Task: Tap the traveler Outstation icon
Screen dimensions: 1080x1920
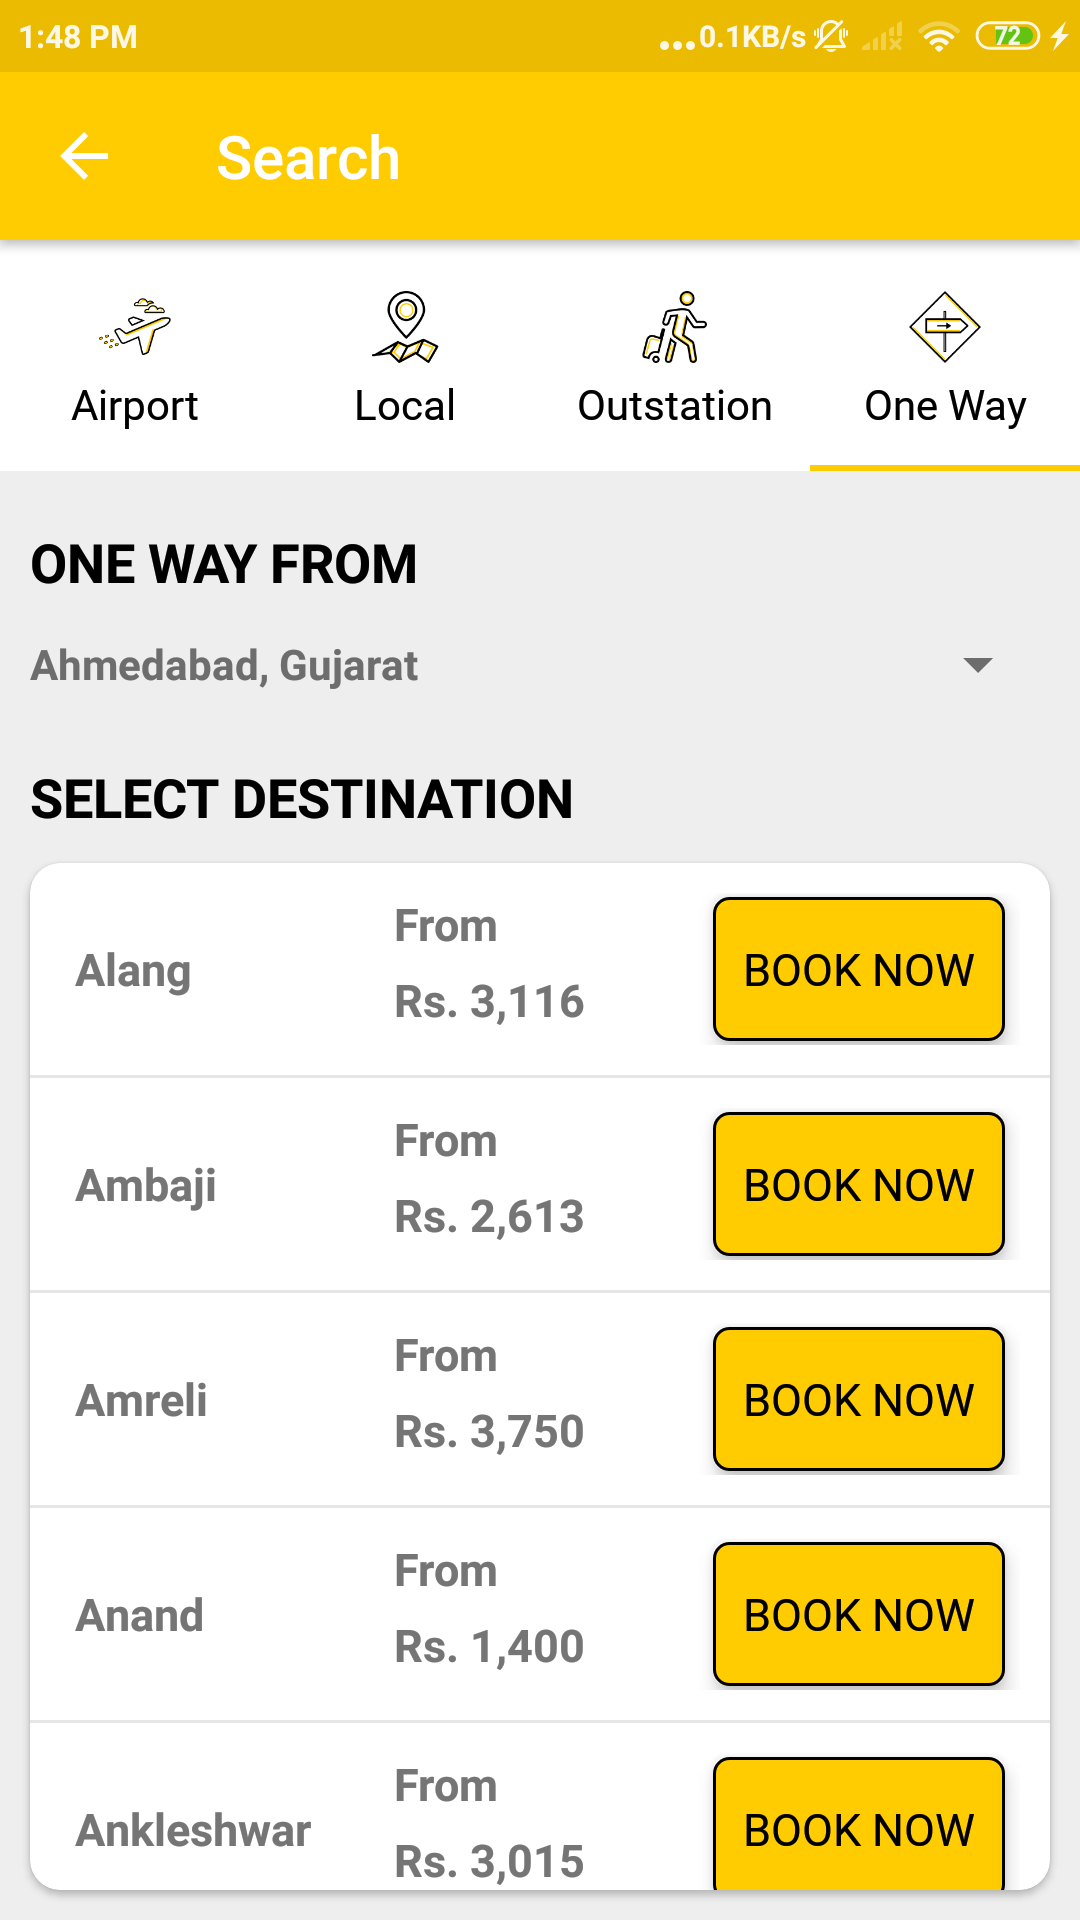Action: click(675, 327)
